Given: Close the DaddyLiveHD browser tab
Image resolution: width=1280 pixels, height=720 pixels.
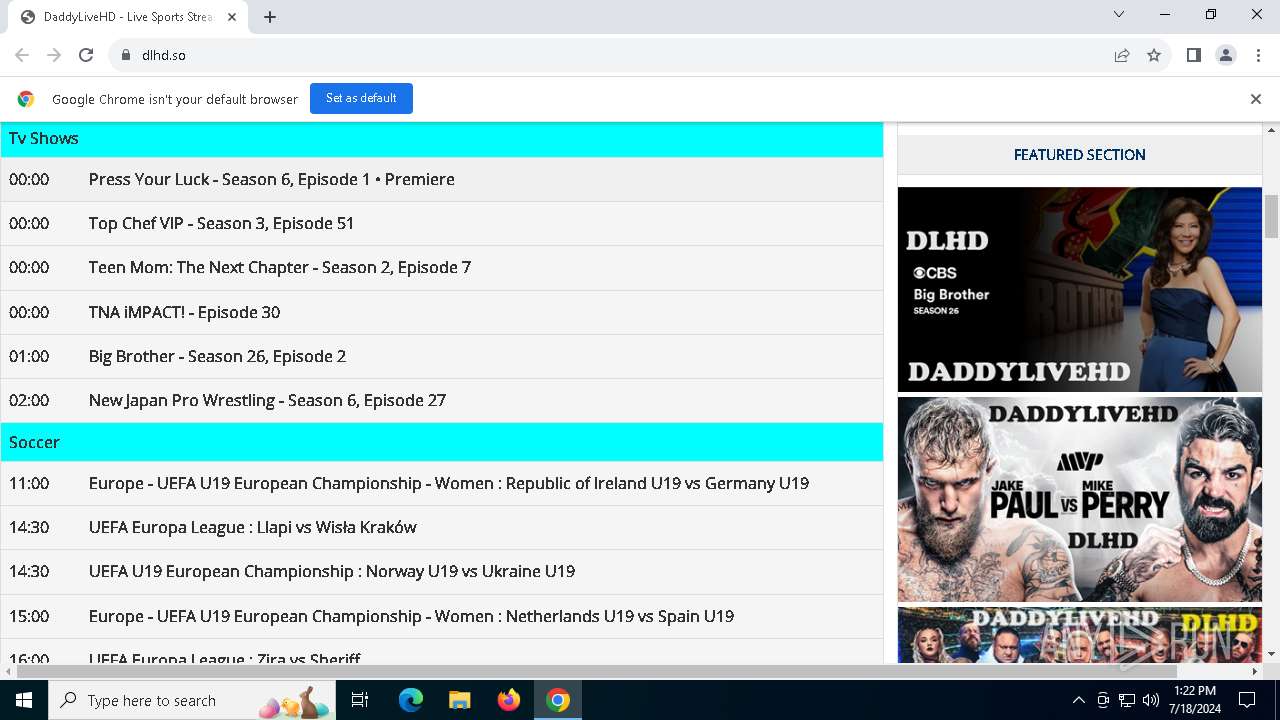Looking at the screenshot, I should point(233,17).
